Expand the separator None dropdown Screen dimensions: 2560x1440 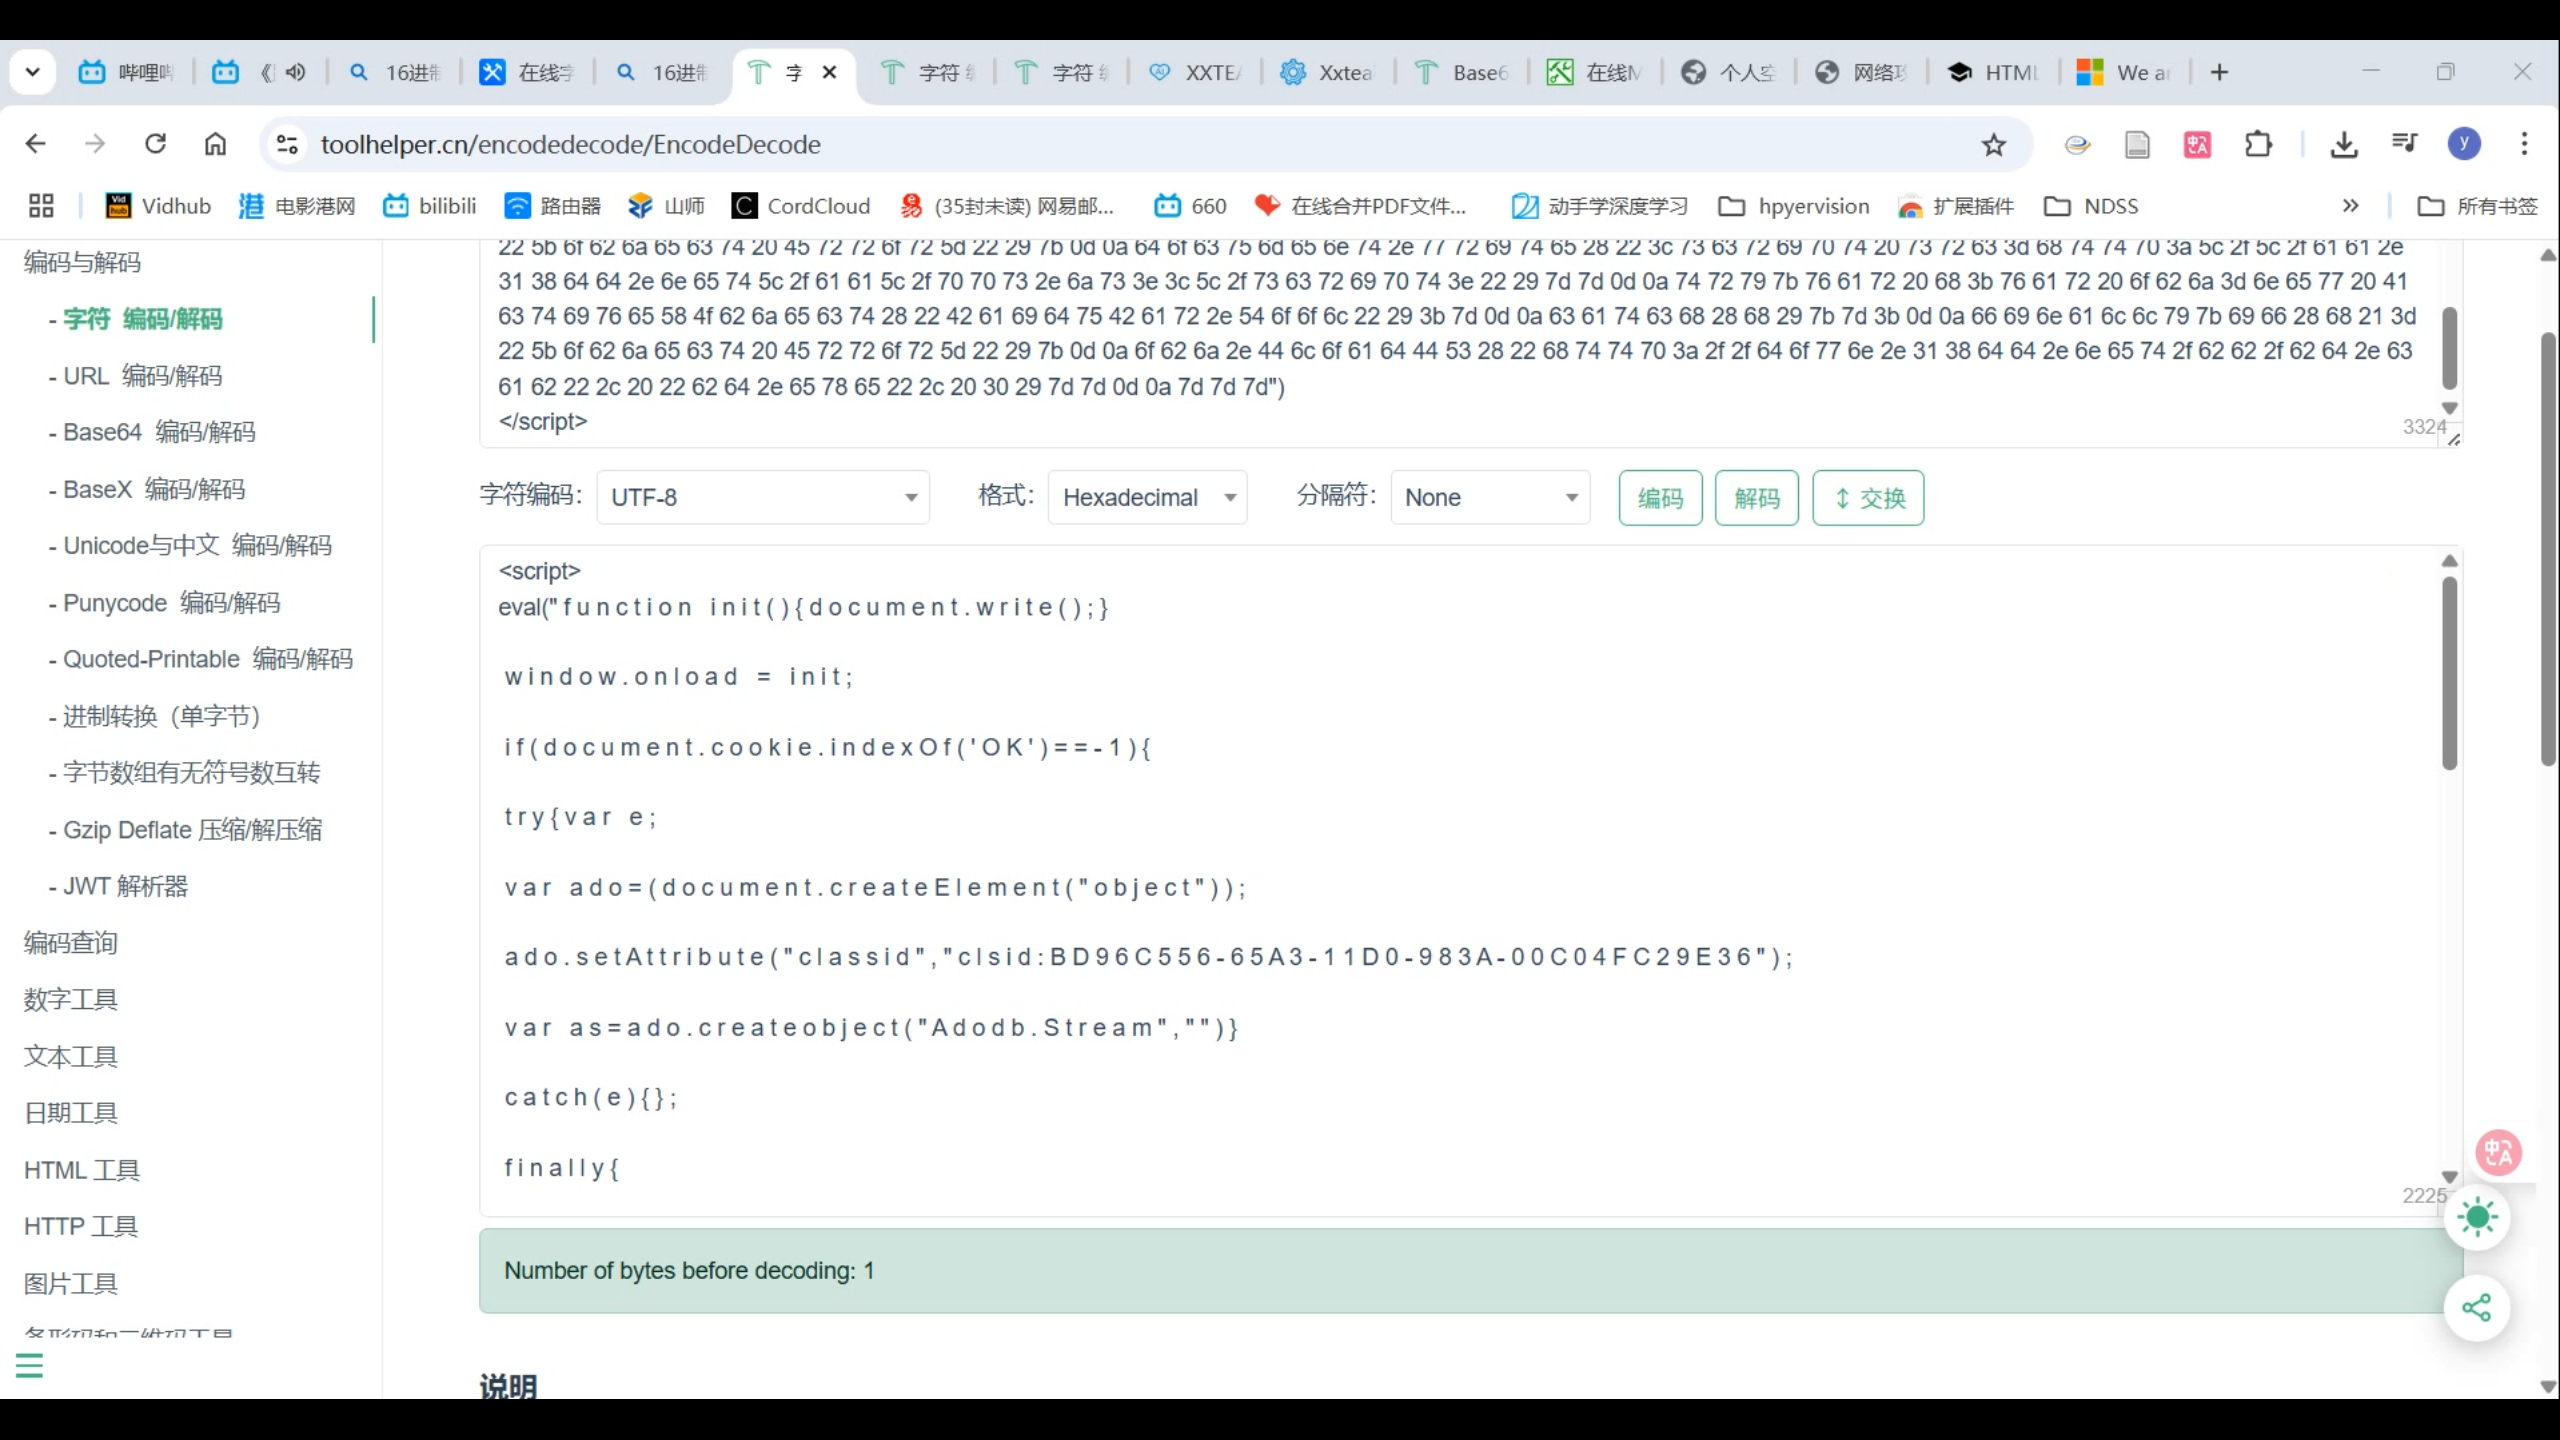[x=1489, y=497]
